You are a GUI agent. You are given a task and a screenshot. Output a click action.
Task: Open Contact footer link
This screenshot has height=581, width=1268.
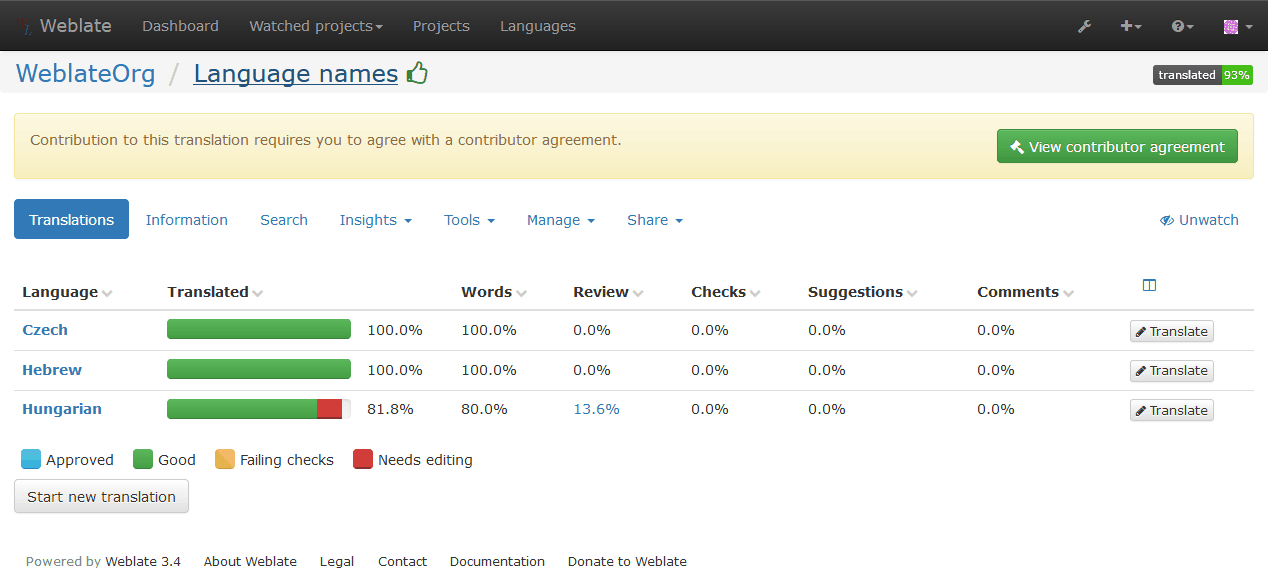[x=402, y=561]
